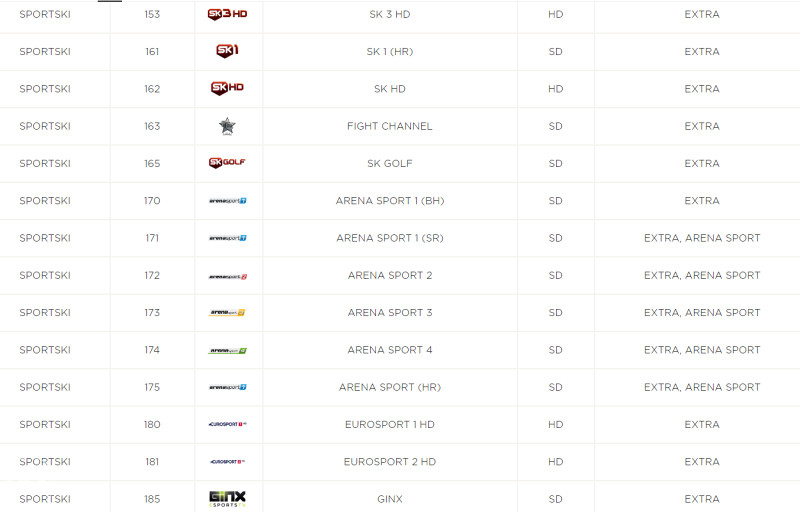Viewport: 800px width, 512px height.
Task: Click the Arena Sport 3 yellow logo
Action: [x=227, y=313]
